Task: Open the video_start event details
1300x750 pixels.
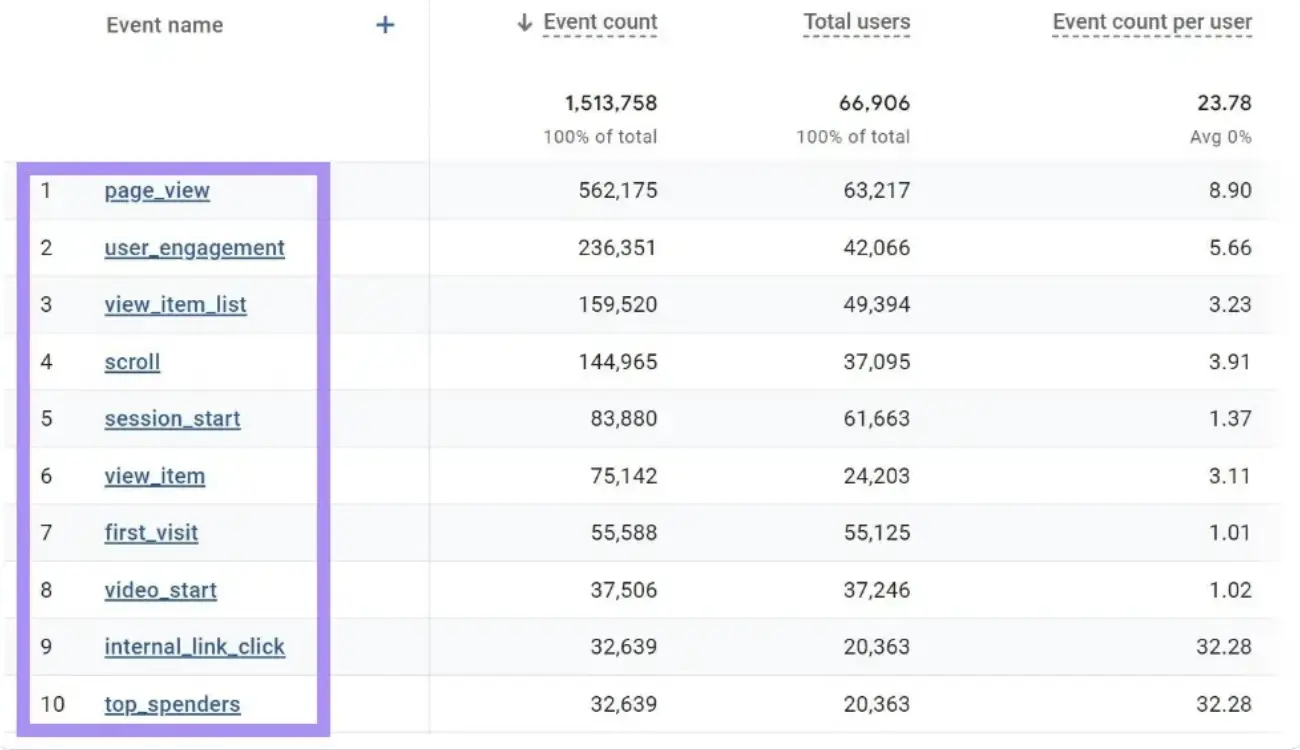Action: [161, 590]
